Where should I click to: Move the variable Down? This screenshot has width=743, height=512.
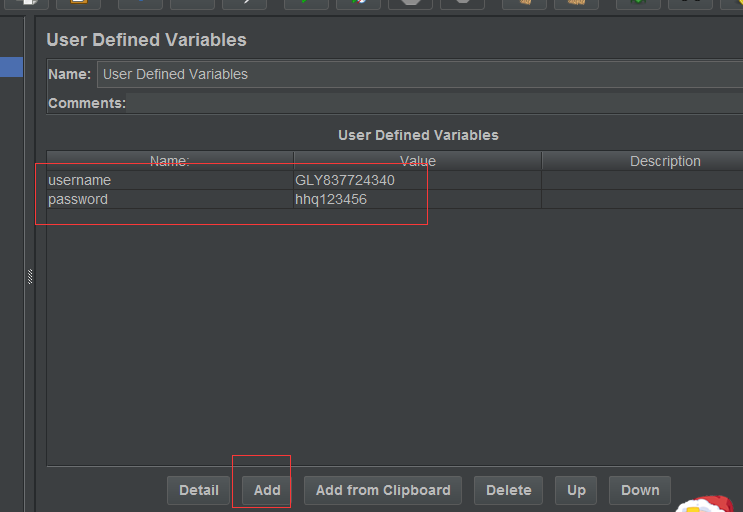(640, 490)
